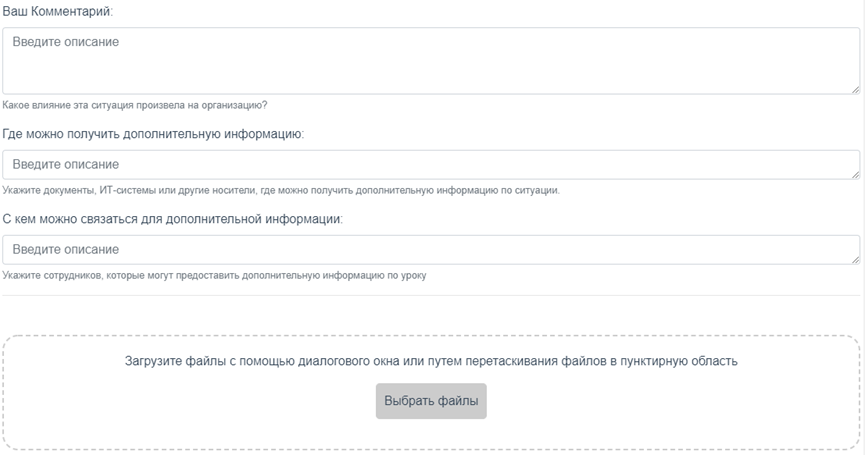Click the horizontal divider above upload area
865x455 pixels.
(431, 296)
